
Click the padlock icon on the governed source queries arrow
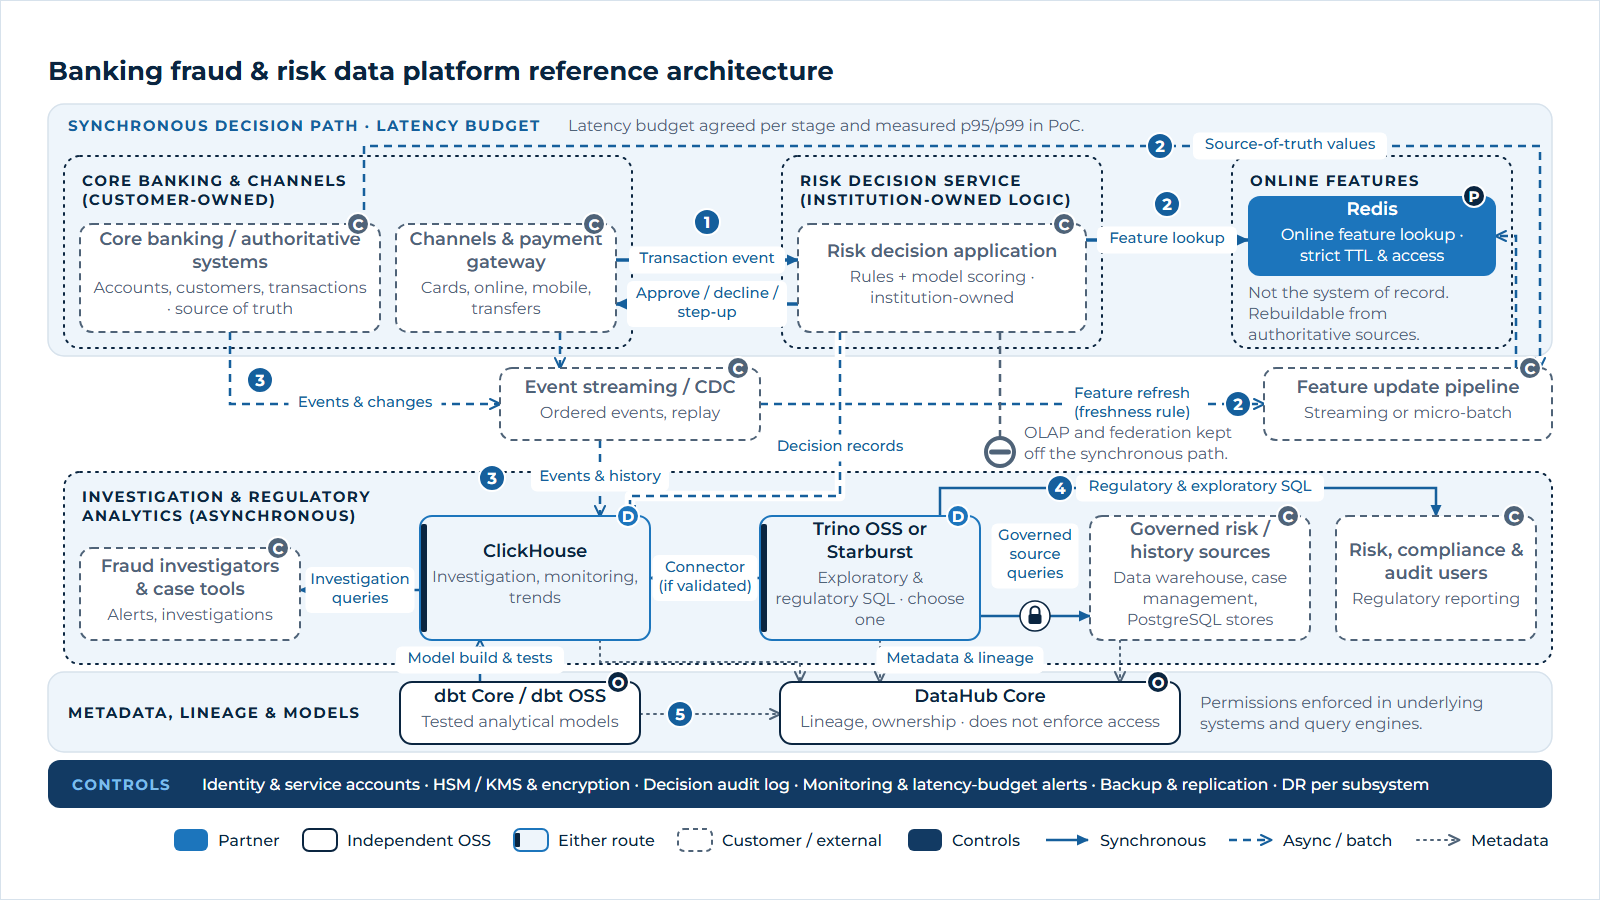click(1035, 615)
